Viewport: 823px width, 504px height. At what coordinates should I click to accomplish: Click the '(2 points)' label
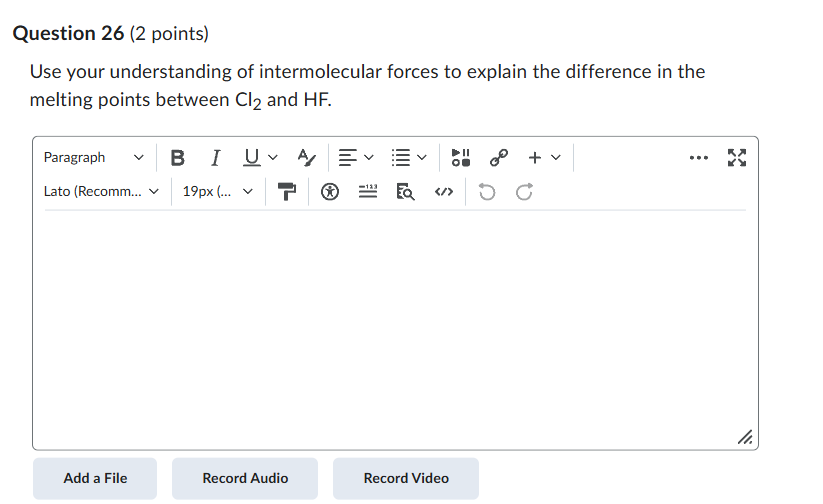pos(169,33)
